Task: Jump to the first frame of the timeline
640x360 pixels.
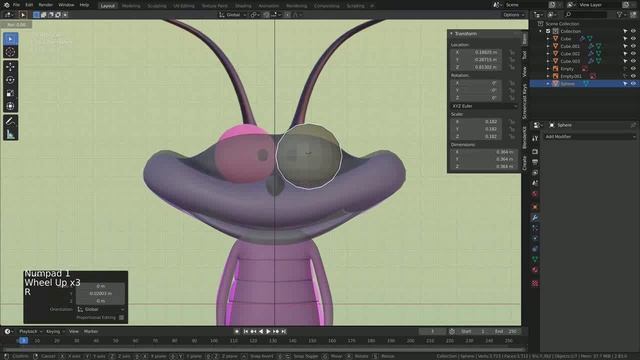Action: (x=246, y=331)
